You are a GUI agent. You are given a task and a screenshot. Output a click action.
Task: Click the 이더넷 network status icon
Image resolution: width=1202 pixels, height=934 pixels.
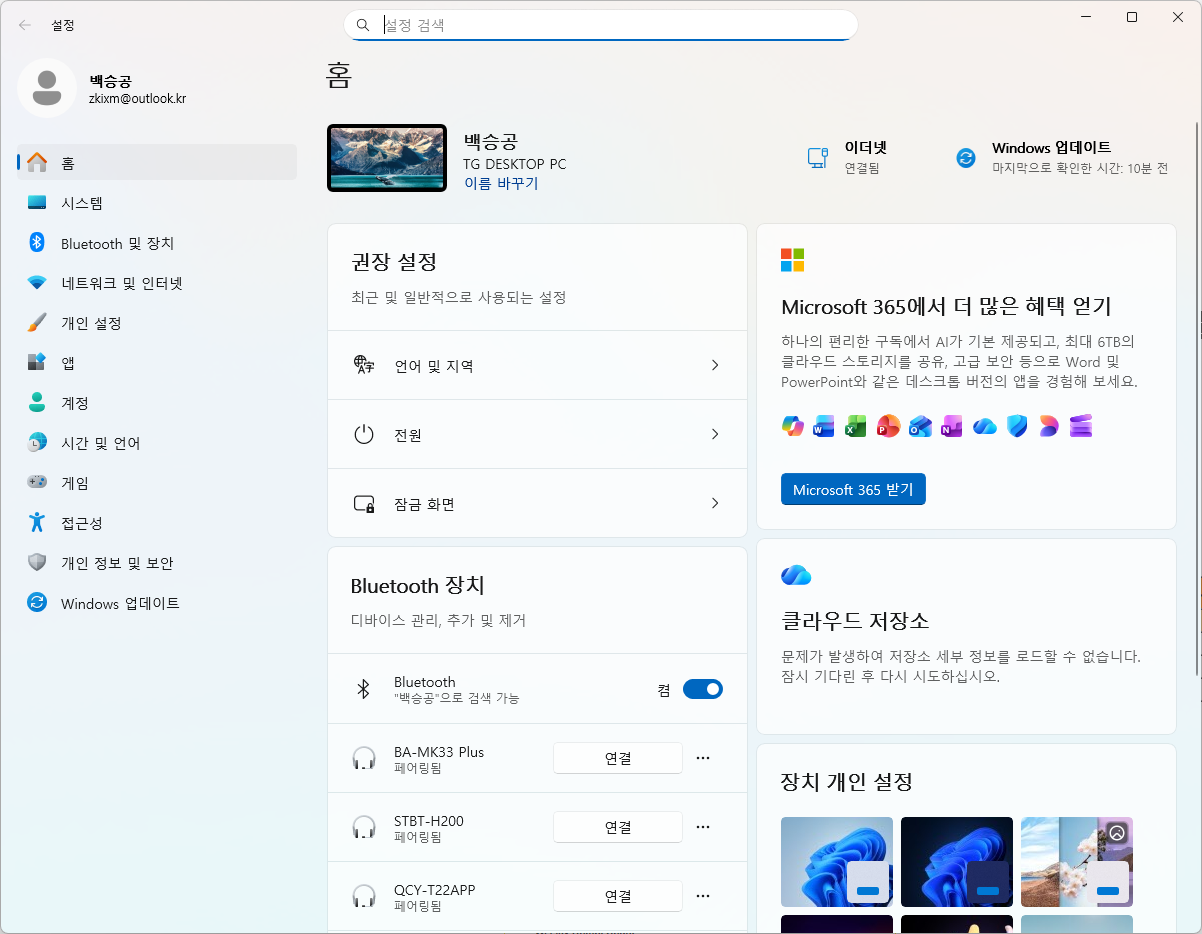817,158
